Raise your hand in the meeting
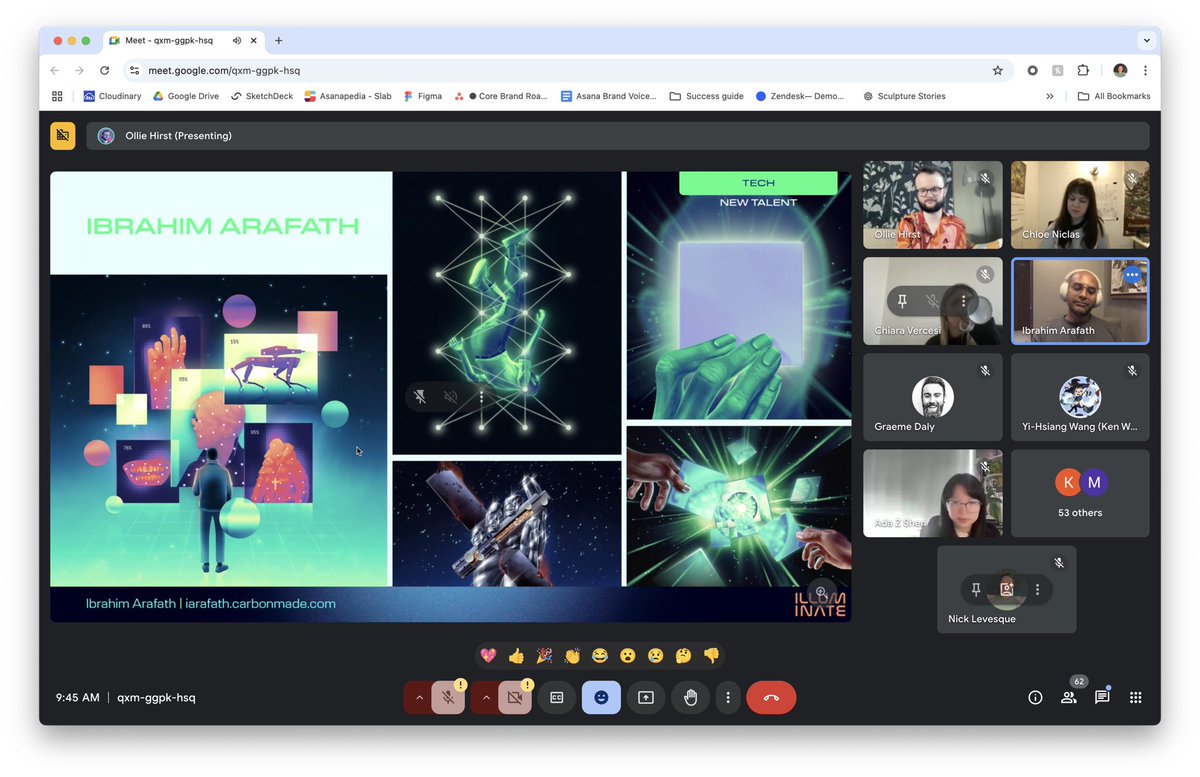1200x777 pixels. [690, 697]
